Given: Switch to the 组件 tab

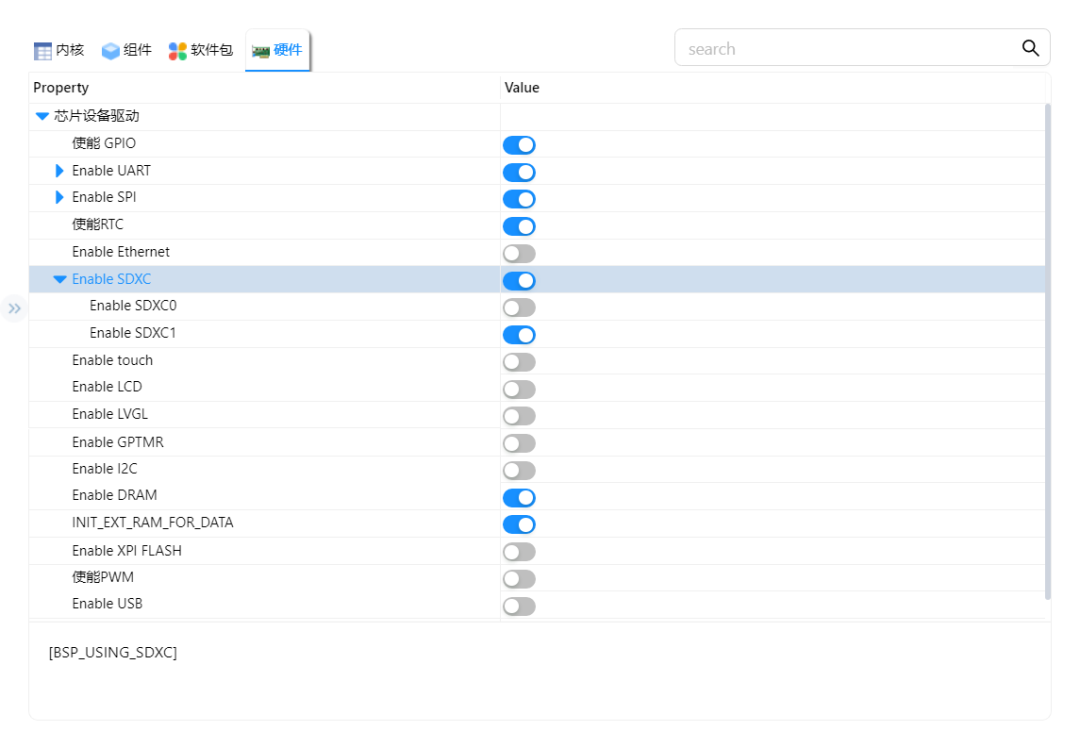Looking at the screenshot, I should click(127, 50).
